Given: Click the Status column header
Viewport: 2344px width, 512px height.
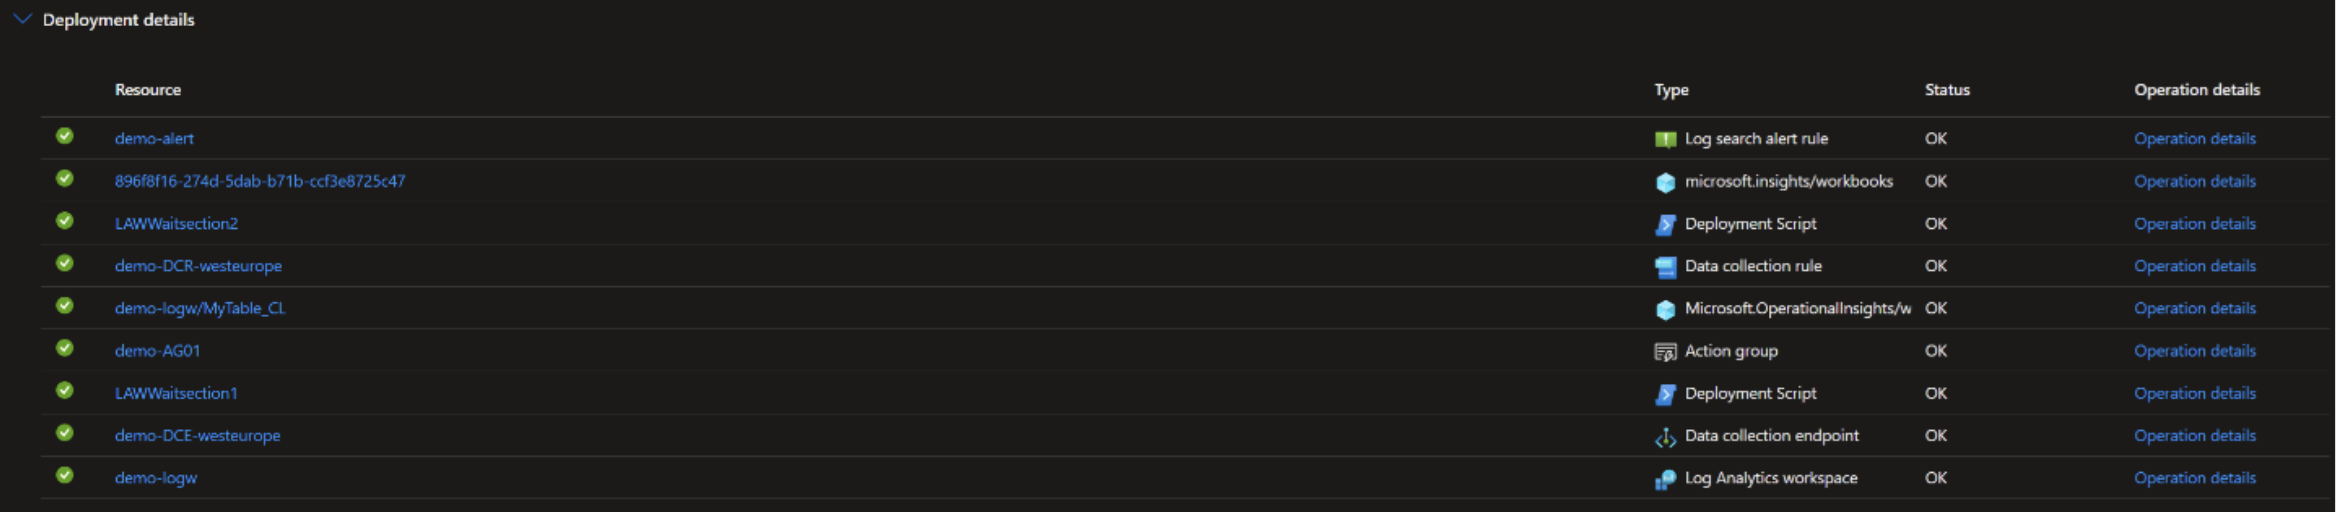Looking at the screenshot, I should (1946, 90).
